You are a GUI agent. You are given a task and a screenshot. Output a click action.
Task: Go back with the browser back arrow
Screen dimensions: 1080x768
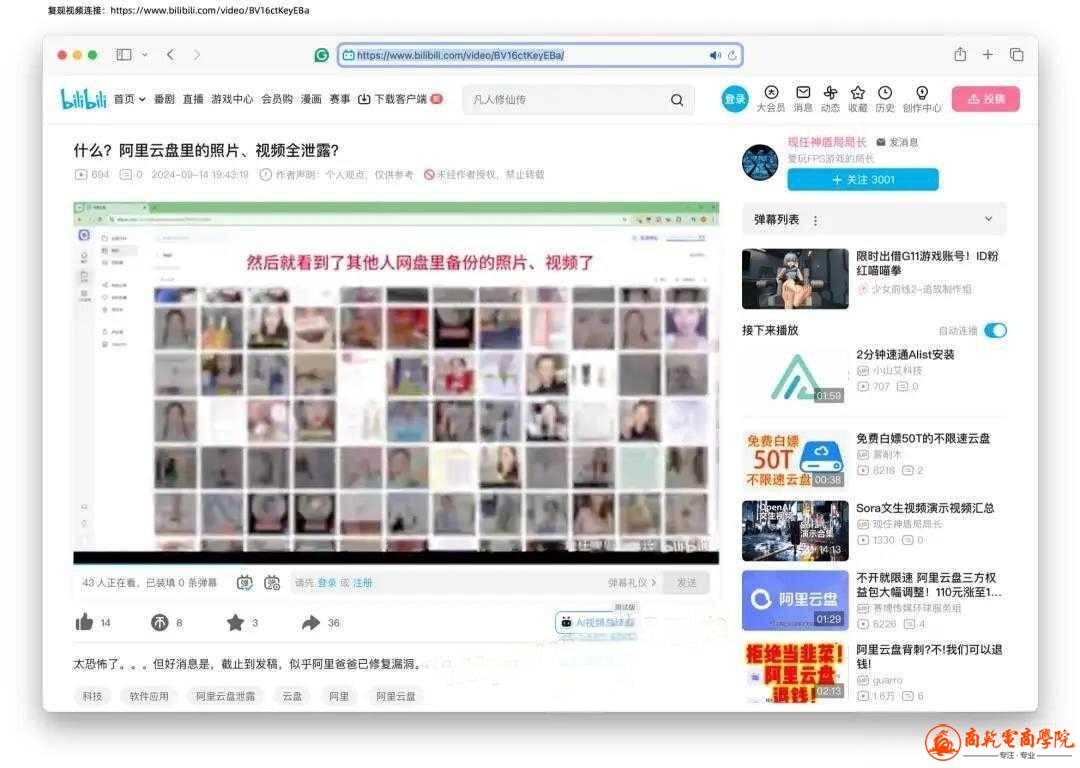171,54
